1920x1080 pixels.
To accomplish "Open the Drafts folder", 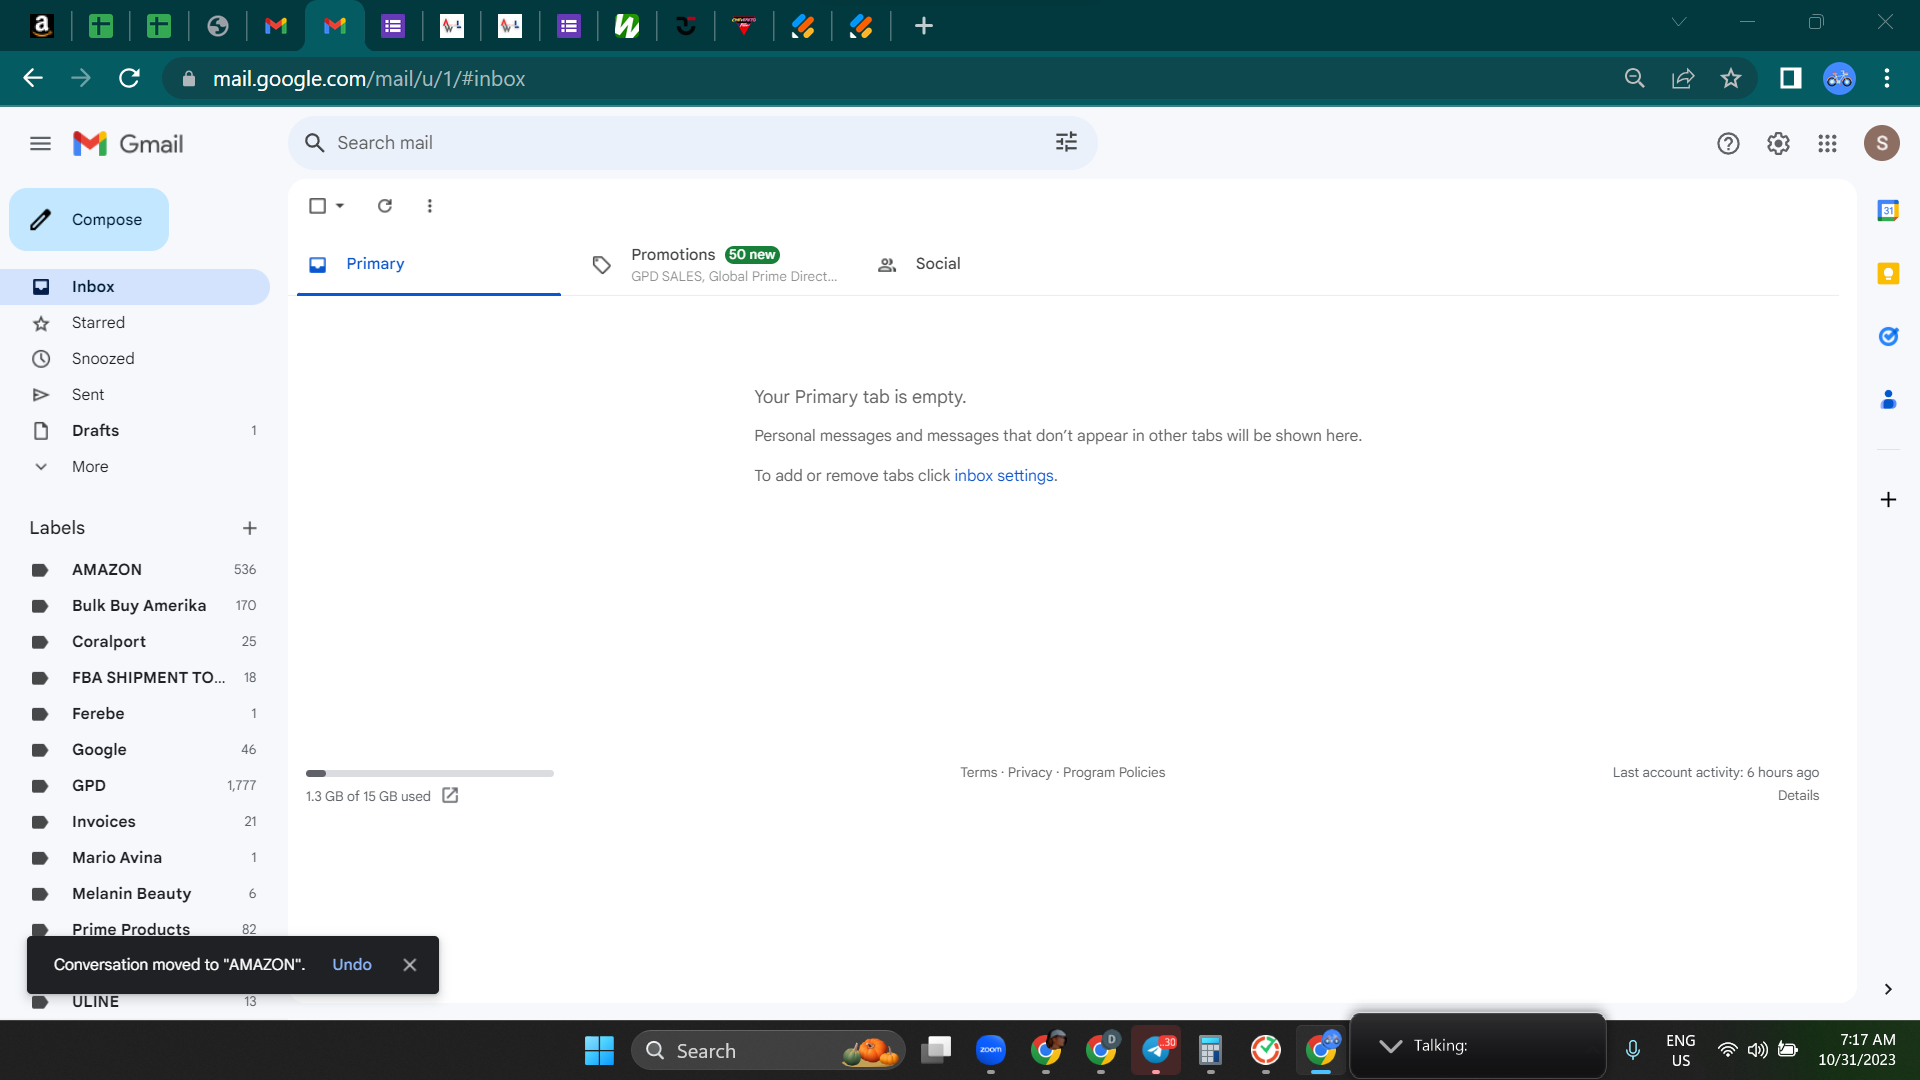I will coord(135,431).
